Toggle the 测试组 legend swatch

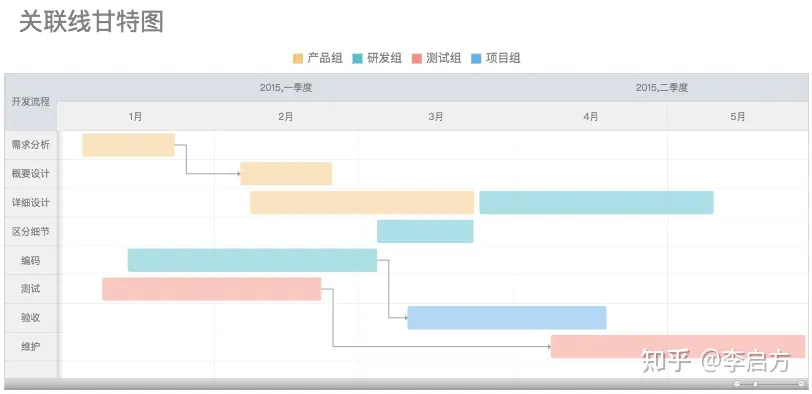pos(417,58)
